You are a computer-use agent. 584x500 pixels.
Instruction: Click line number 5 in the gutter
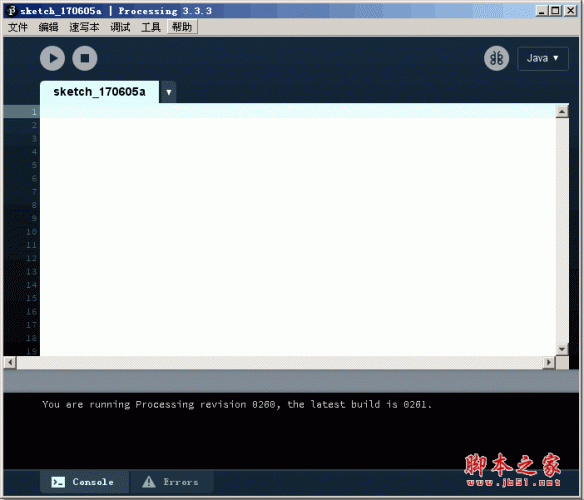click(34, 165)
